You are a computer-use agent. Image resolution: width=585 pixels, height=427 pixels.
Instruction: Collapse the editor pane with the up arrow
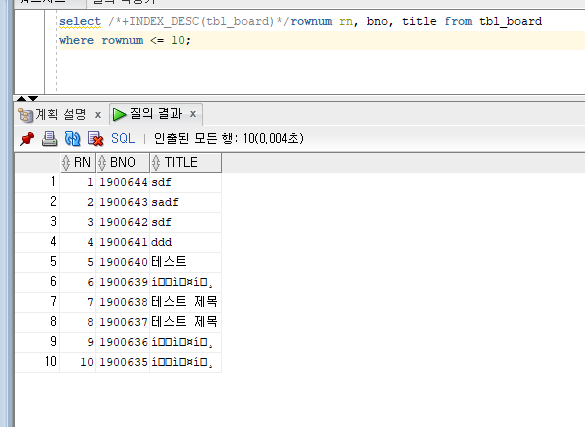22,98
